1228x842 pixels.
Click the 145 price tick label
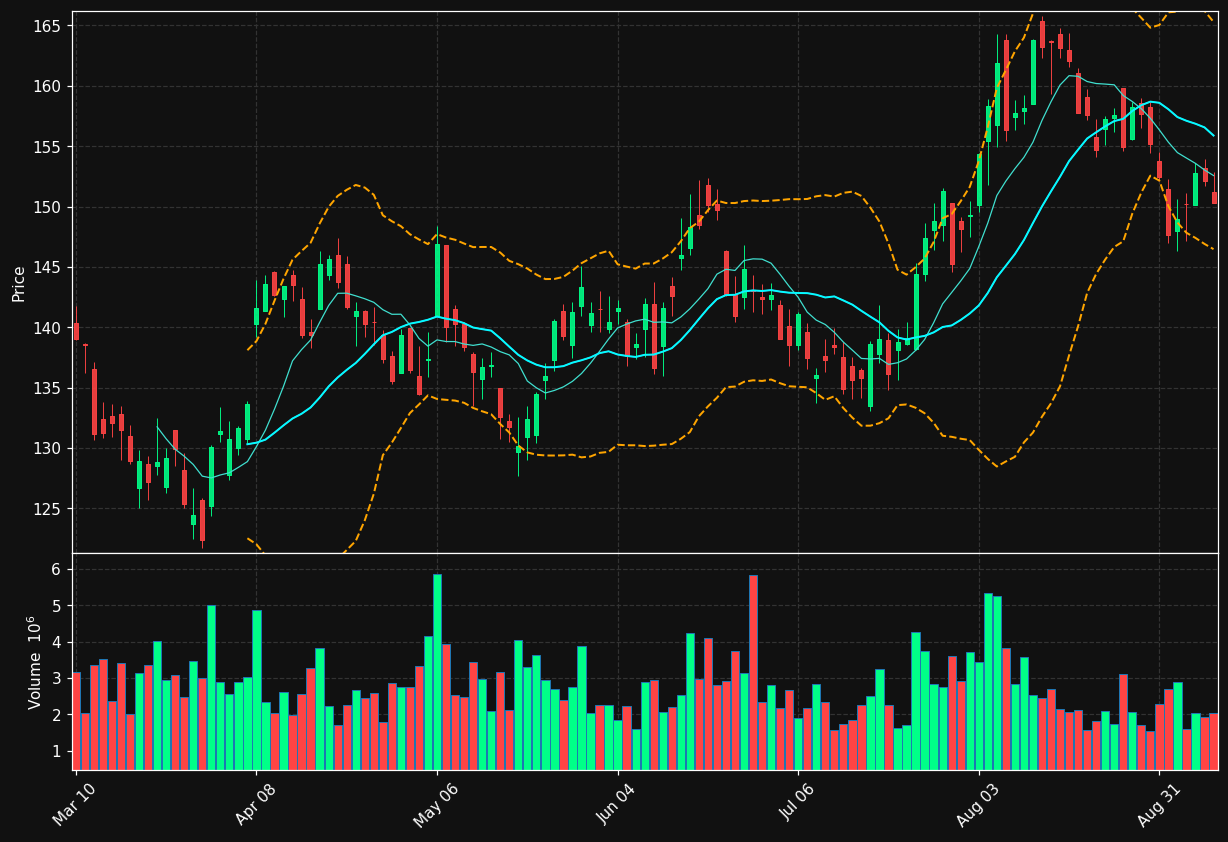[45, 268]
